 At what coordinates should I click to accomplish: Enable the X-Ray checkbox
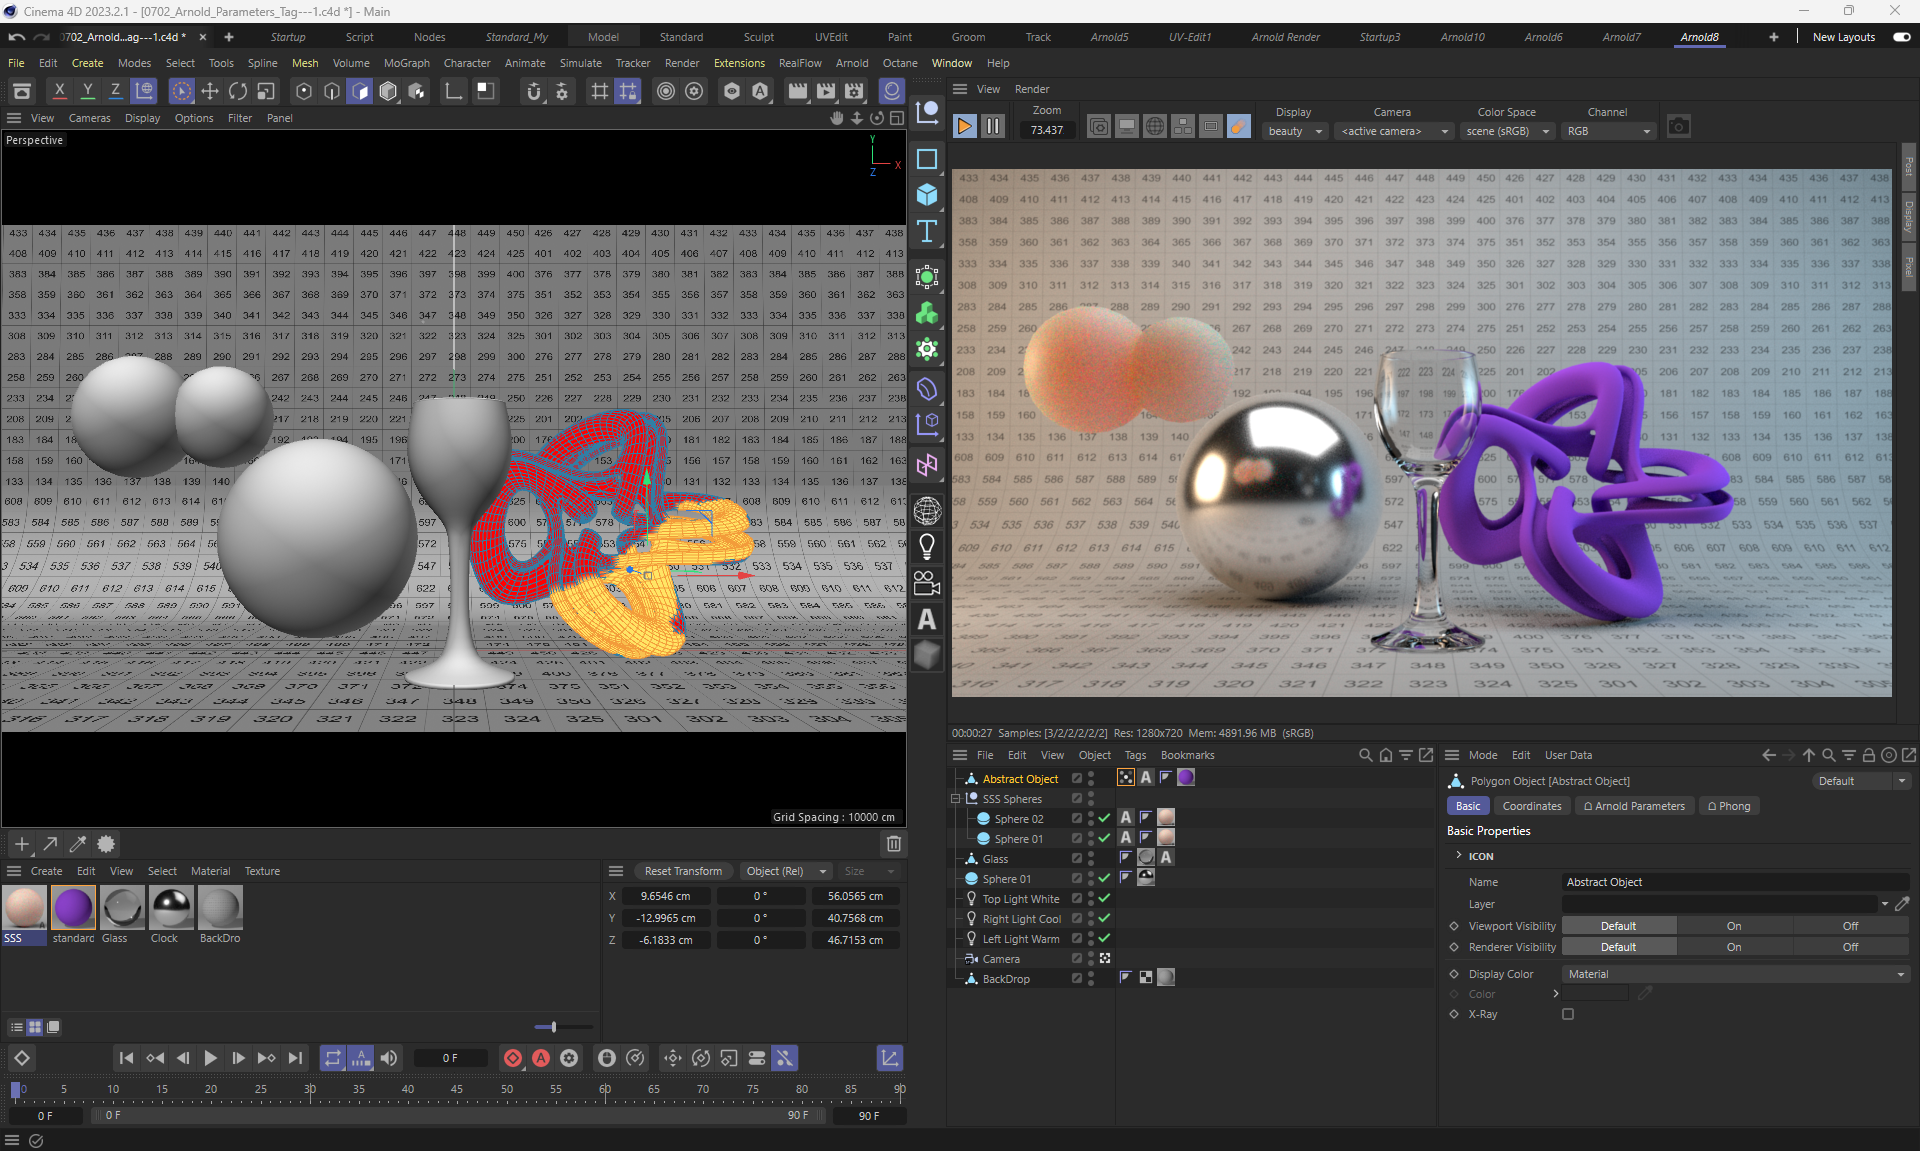1568,1014
